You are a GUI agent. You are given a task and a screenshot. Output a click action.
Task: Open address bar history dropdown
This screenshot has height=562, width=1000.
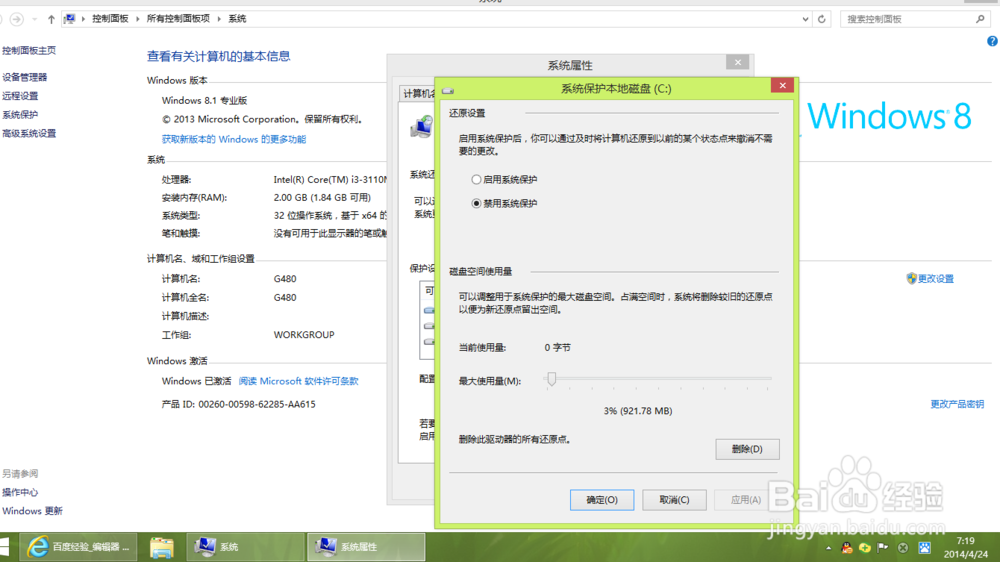coord(805,19)
